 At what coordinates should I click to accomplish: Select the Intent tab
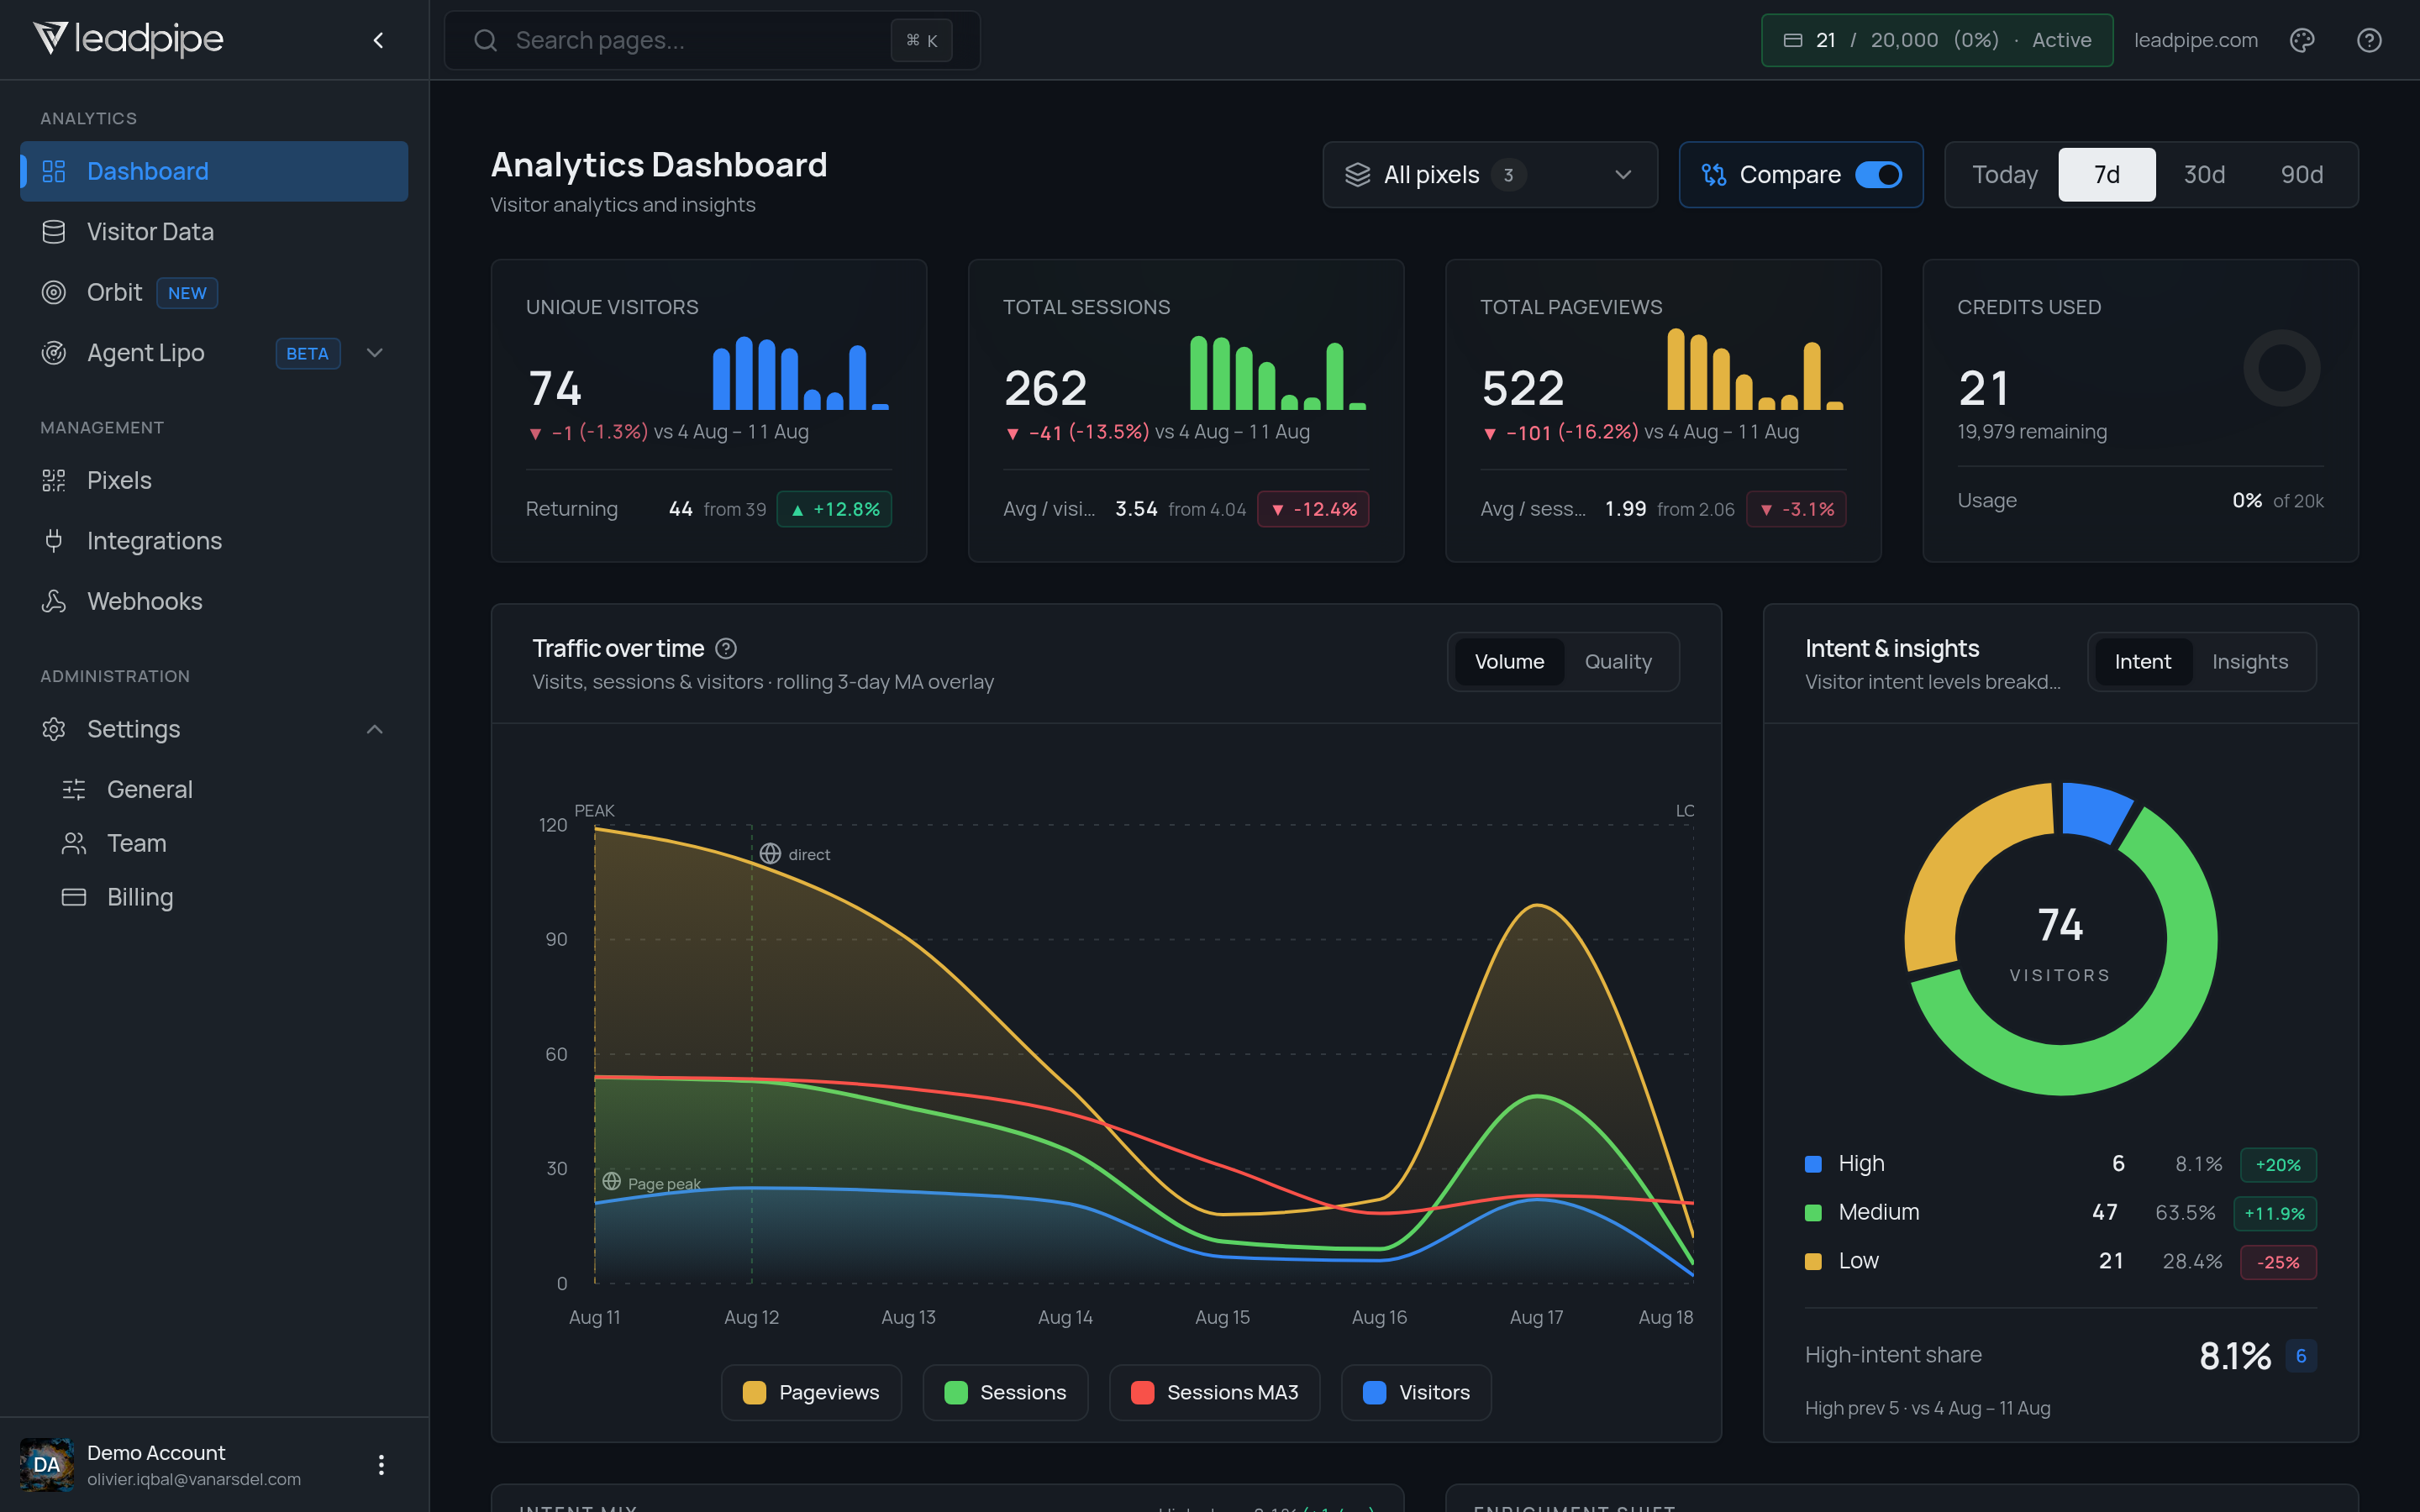pyautogui.click(x=2142, y=662)
